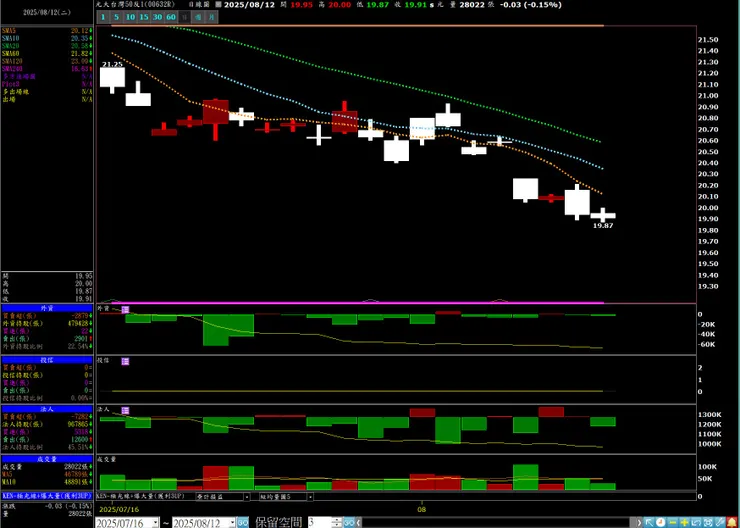This screenshot has height=528, width=740.
Task: Click the undo/return icon in bottom toolbar
Action: pos(696,522)
